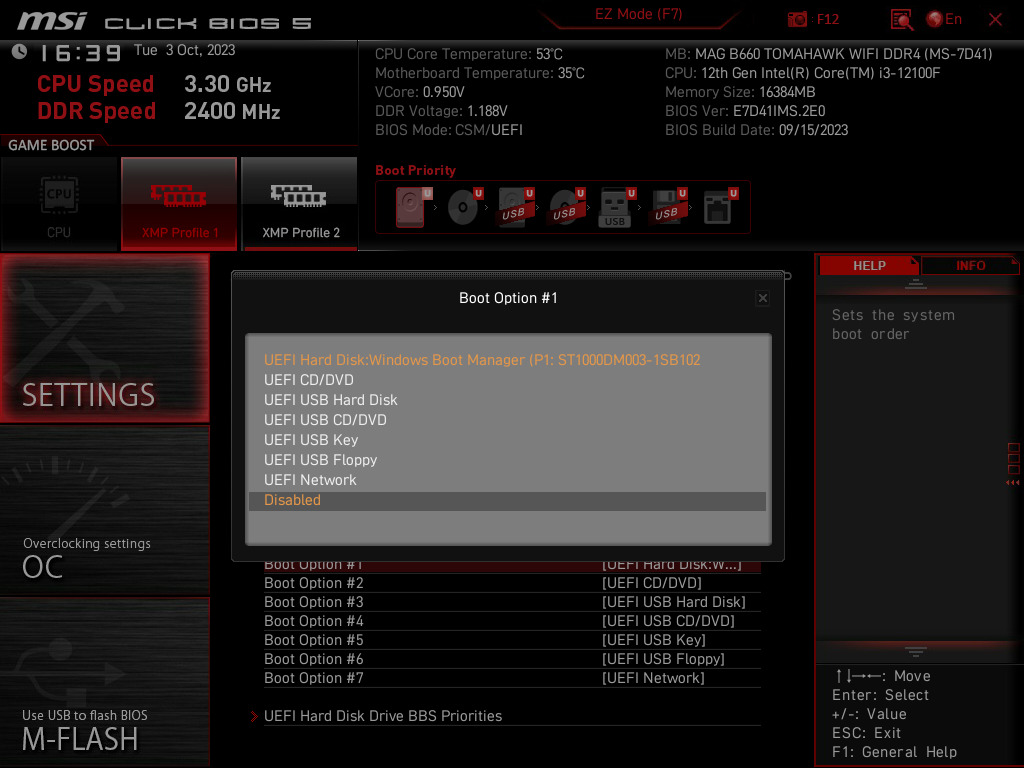
Task: Take a screenshot with the F12 camera icon
Action: [797, 20]
